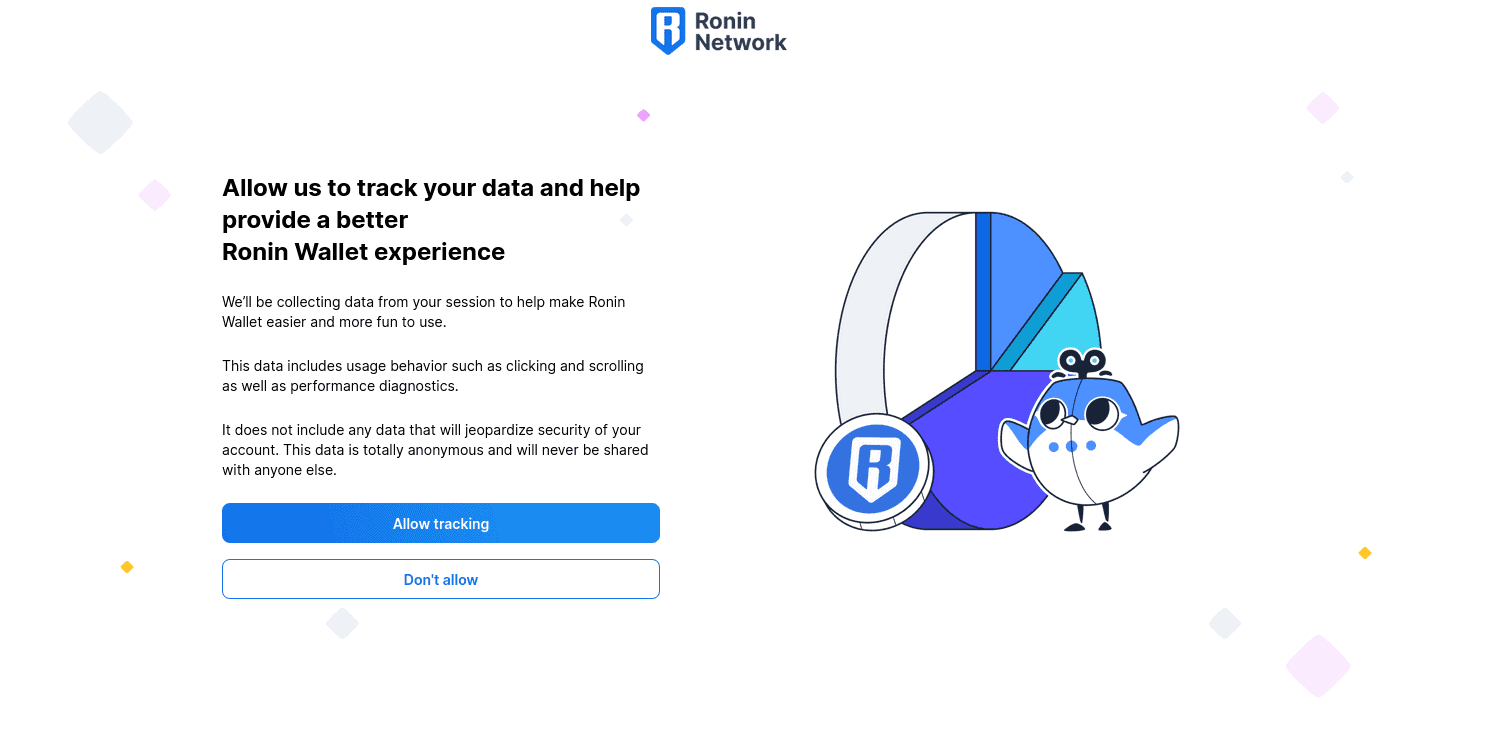Image resolution: width=1493 pixels, height=732 pixels.
Task: Click the paragraph about anonymous data
Action: point(435,450)
